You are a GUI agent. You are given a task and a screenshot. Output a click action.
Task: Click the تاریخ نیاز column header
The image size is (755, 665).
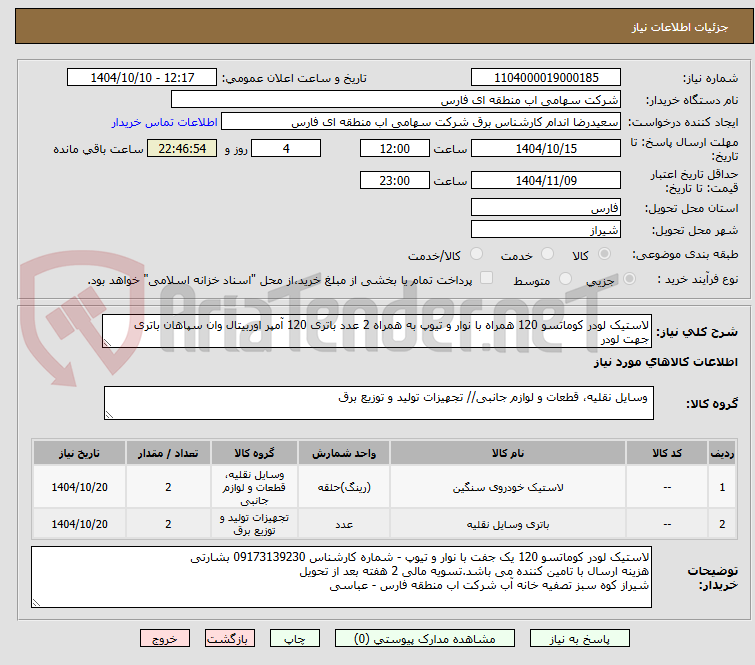[79, 453]
